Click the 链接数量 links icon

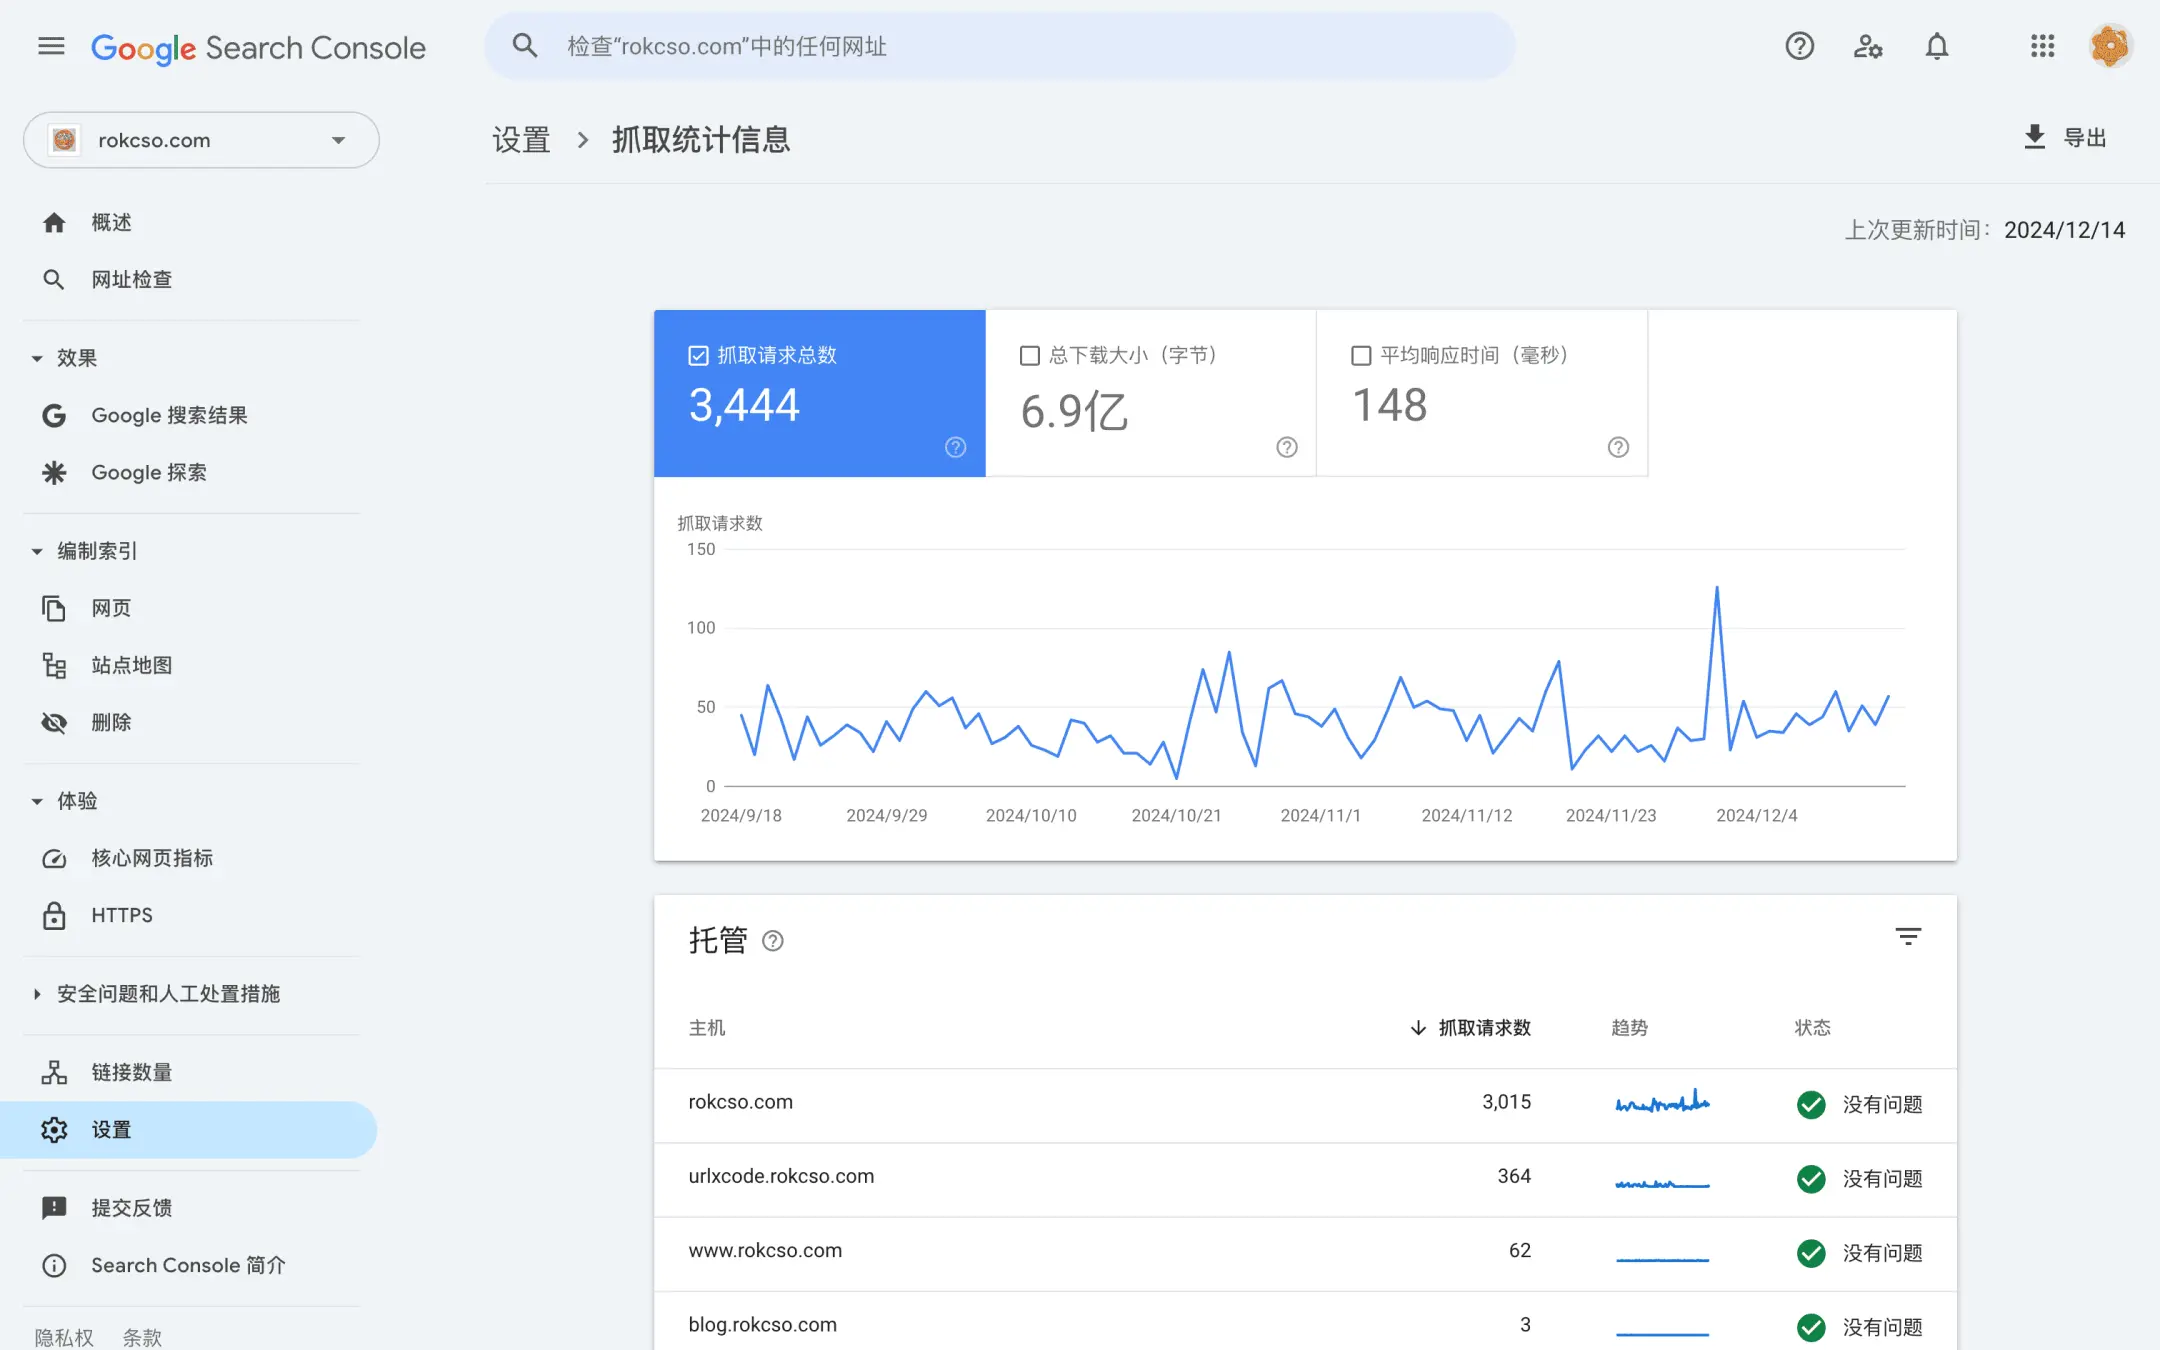click(x=54, y=1072)
